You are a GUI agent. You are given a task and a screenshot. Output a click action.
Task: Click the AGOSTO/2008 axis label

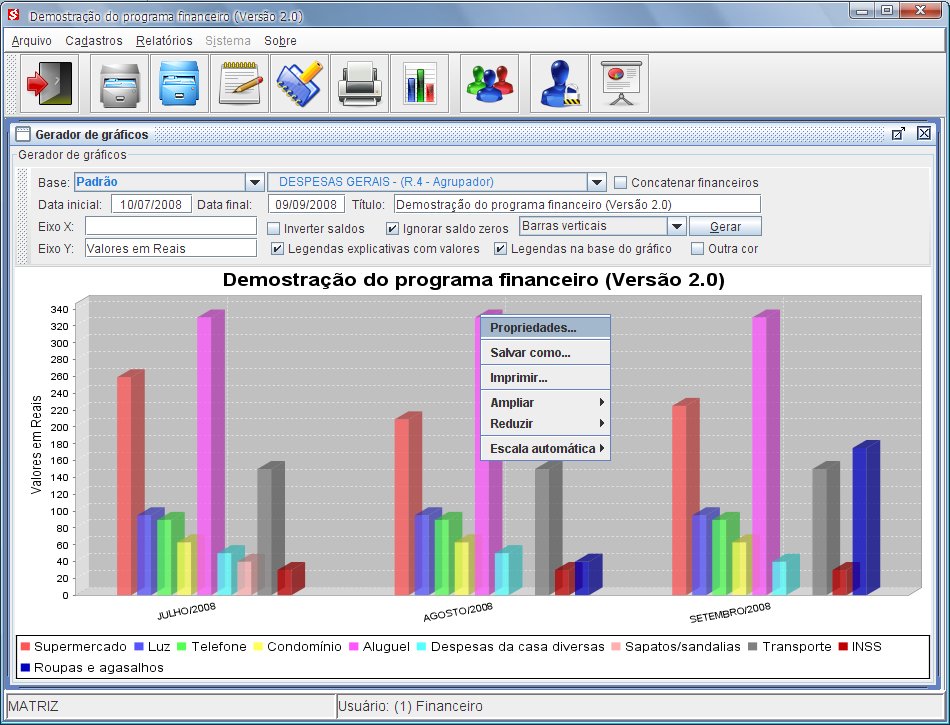[x=458, y=612]
